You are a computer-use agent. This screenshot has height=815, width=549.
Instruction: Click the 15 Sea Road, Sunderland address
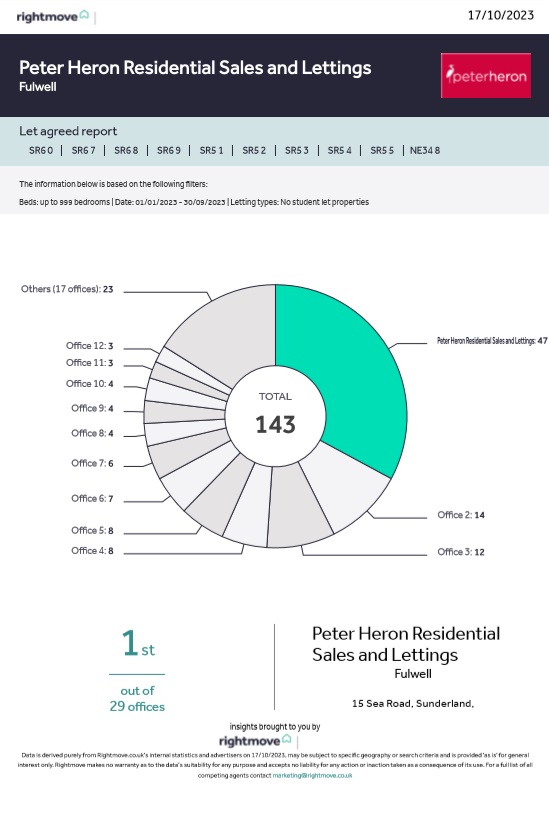coord(413,703)
